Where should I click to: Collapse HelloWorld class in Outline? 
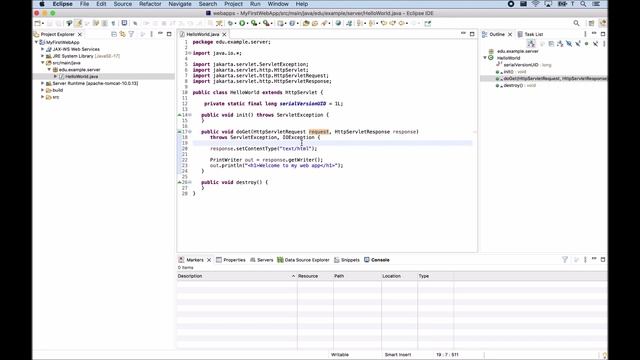485,58
